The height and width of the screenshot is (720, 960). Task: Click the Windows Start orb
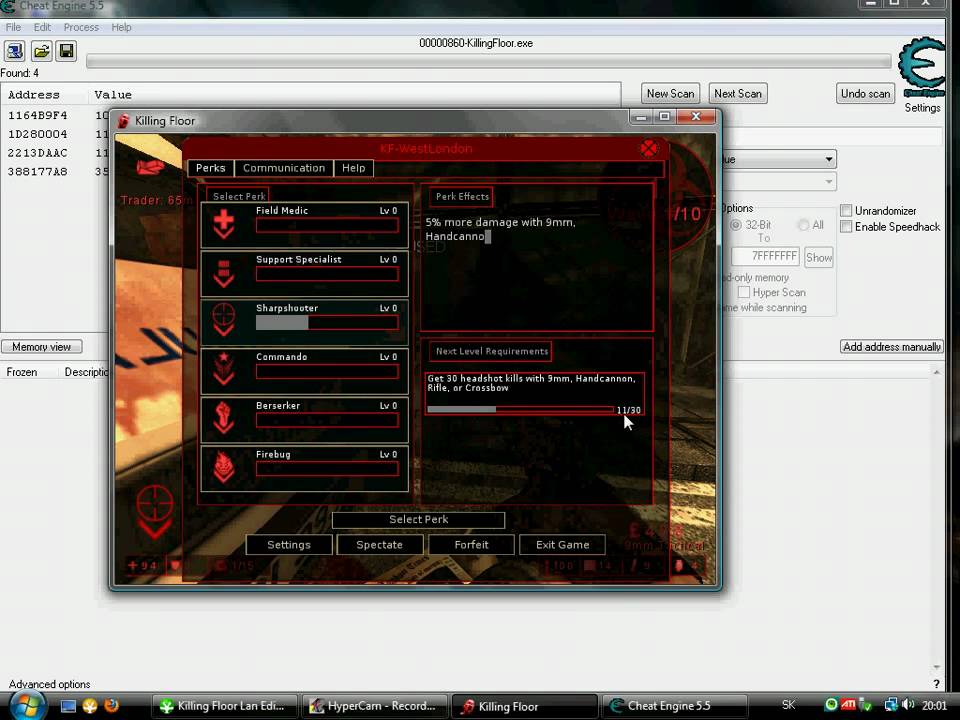coord(27,705)
